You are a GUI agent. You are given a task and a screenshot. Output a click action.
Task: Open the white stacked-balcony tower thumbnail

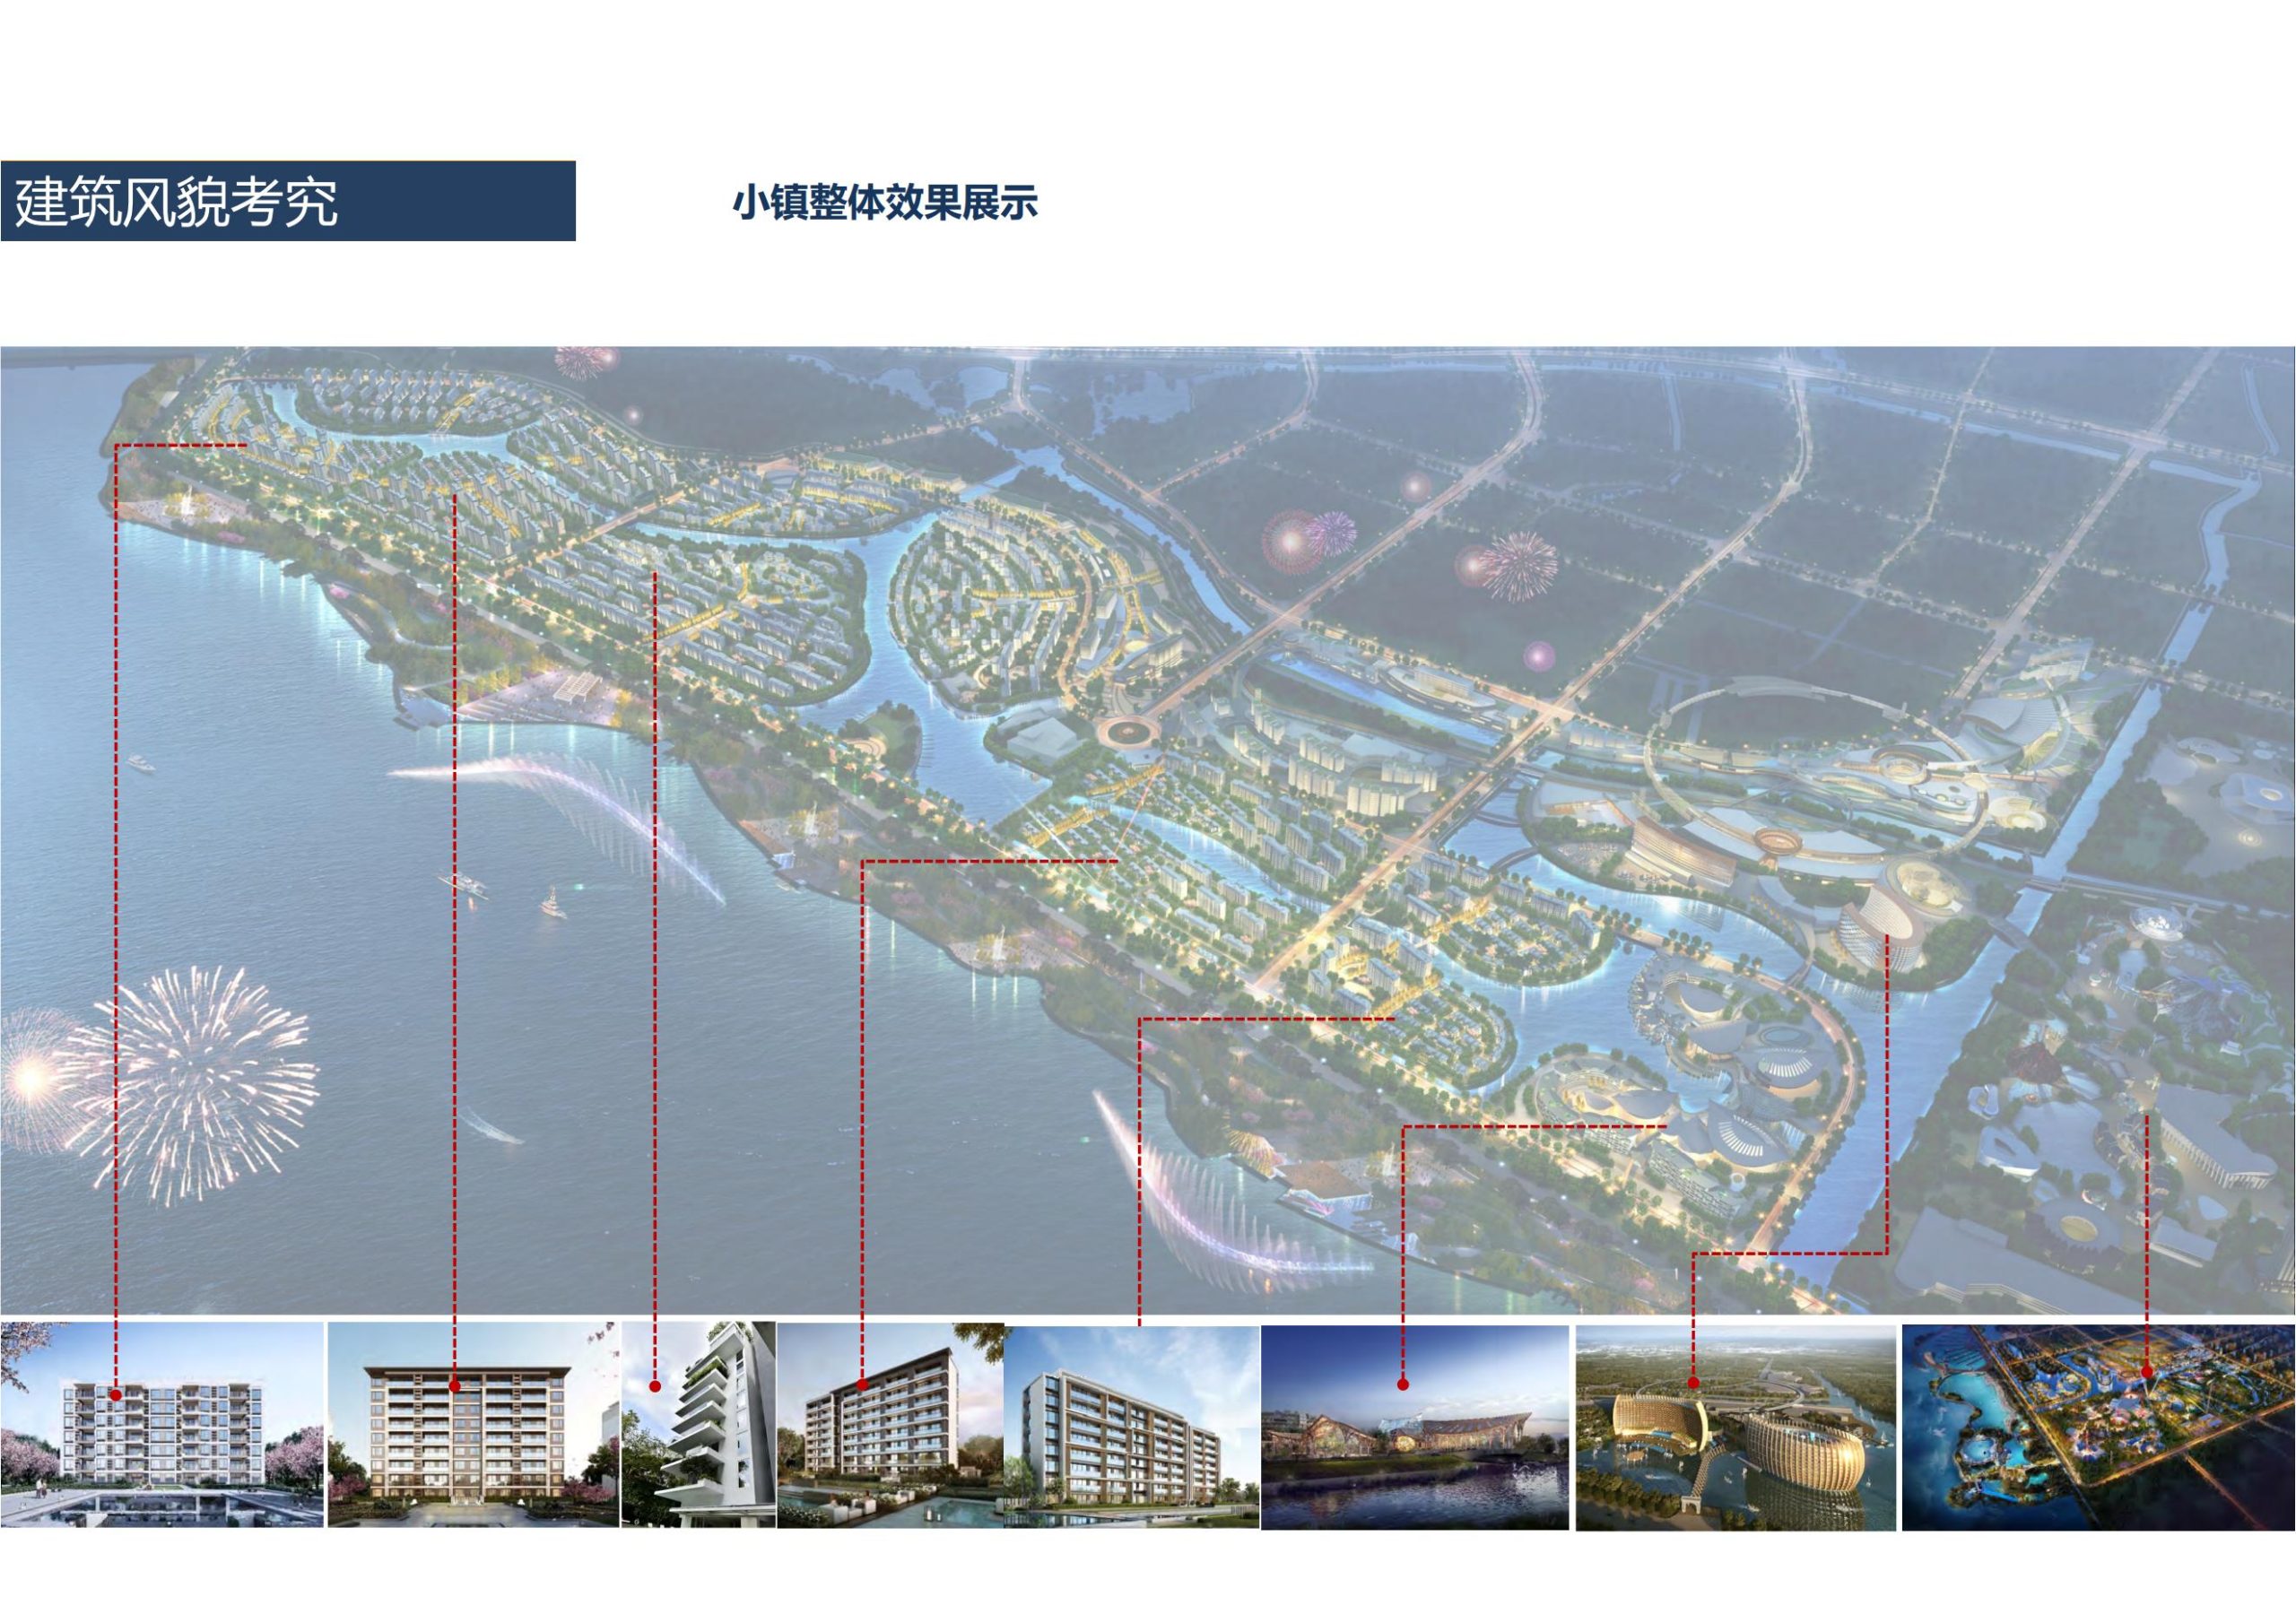pos(699,1424)
